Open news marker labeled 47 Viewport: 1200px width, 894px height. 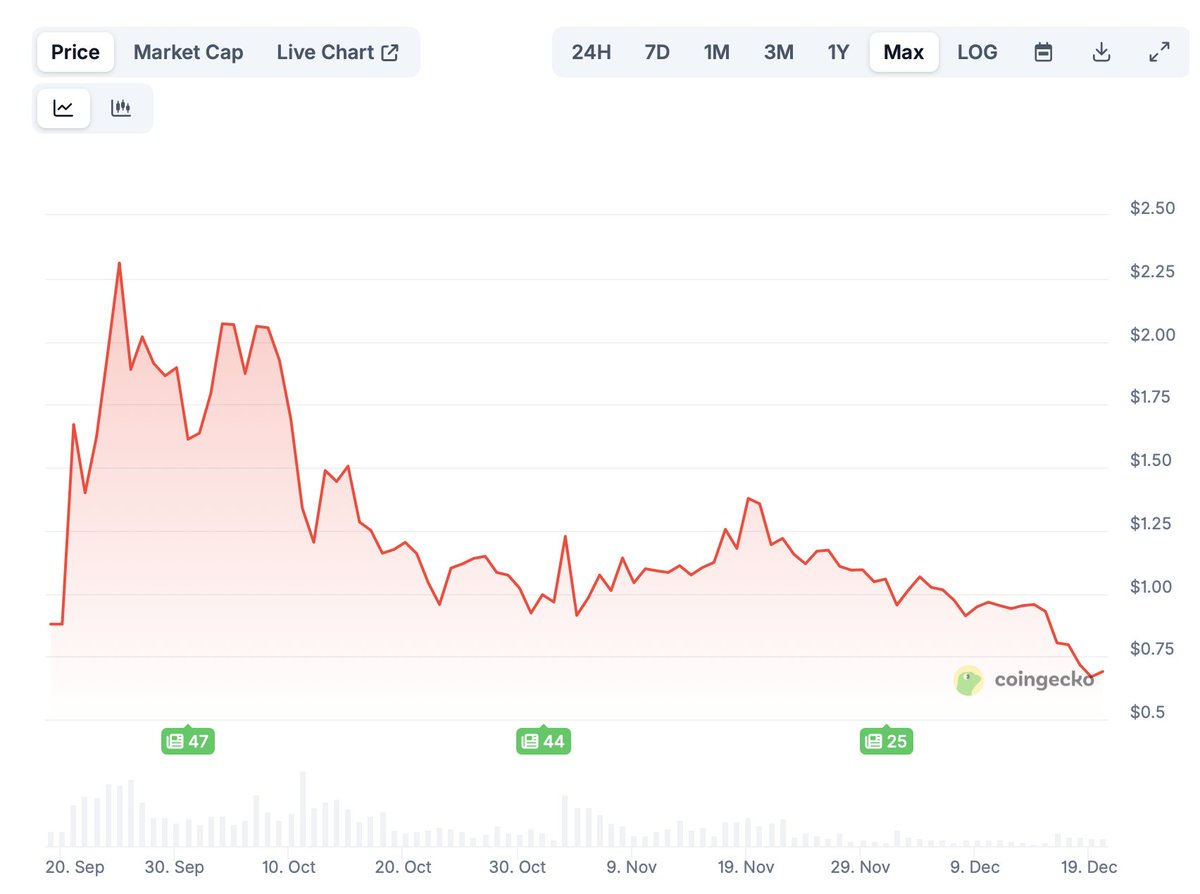188,741
